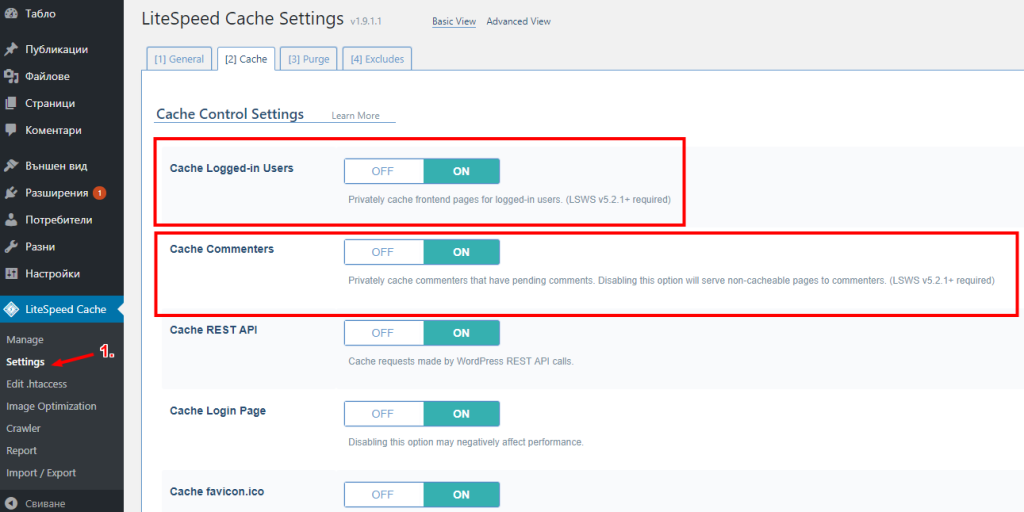Open the [4] Excludes tab
Viewport: 1024px width, 512px height.
click(x=377, y=59)
